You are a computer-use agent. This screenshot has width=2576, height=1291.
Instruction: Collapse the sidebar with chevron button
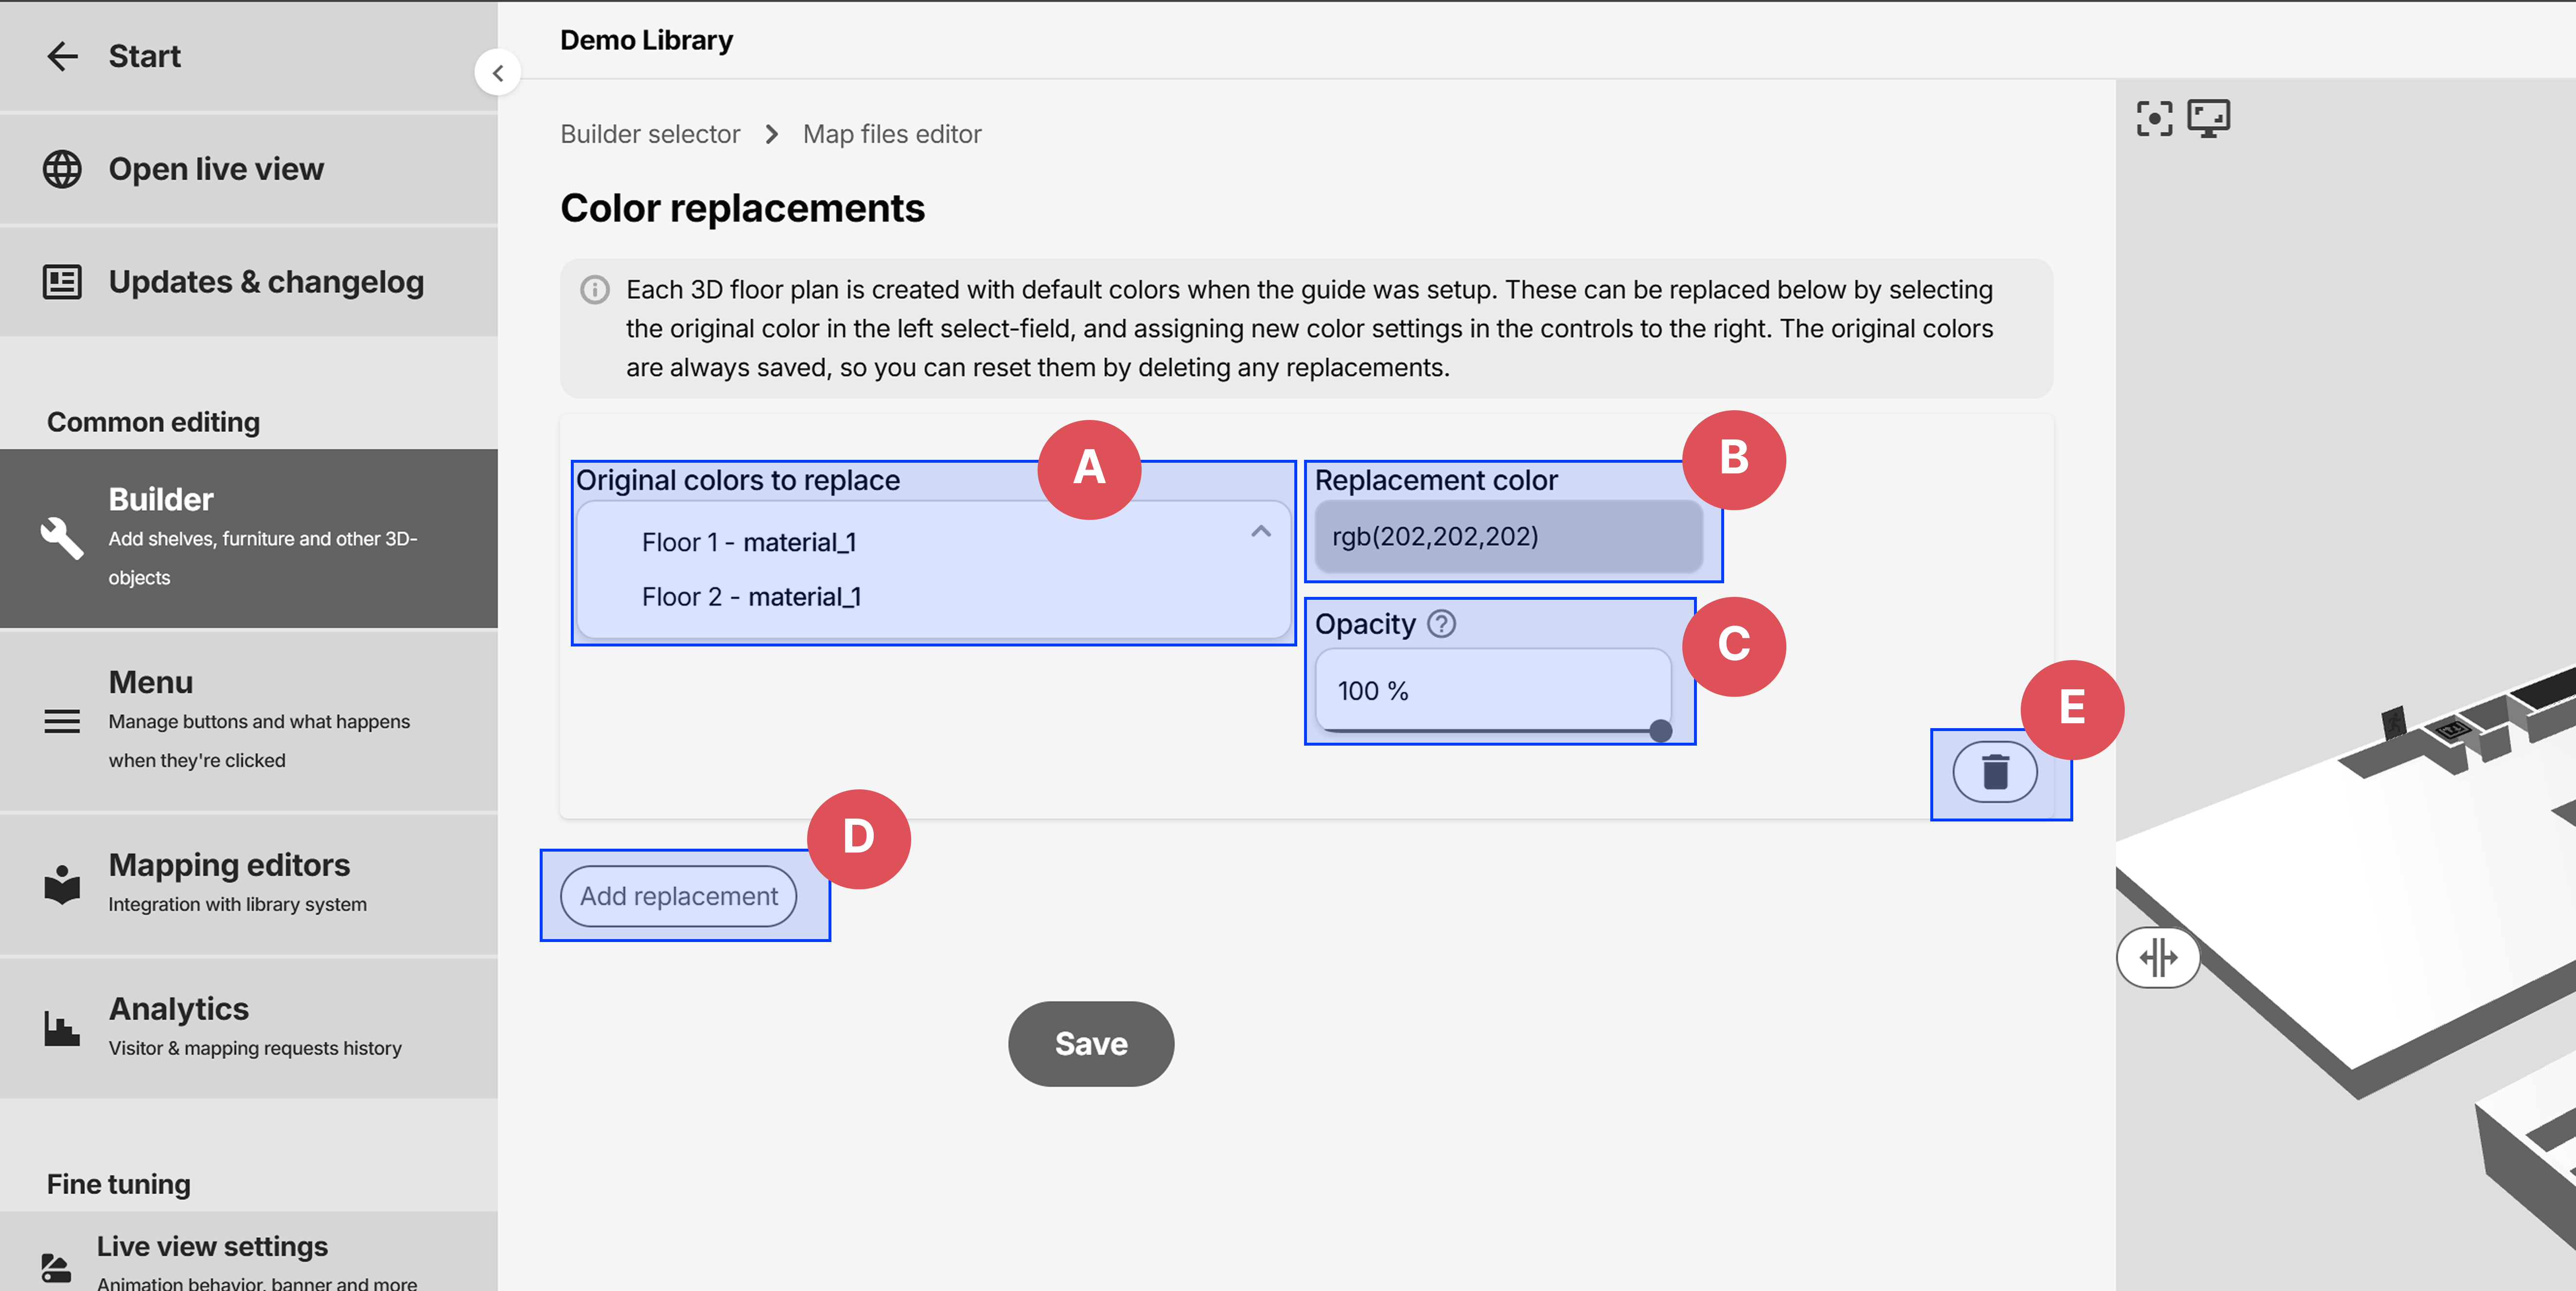[x=497, y=73]
